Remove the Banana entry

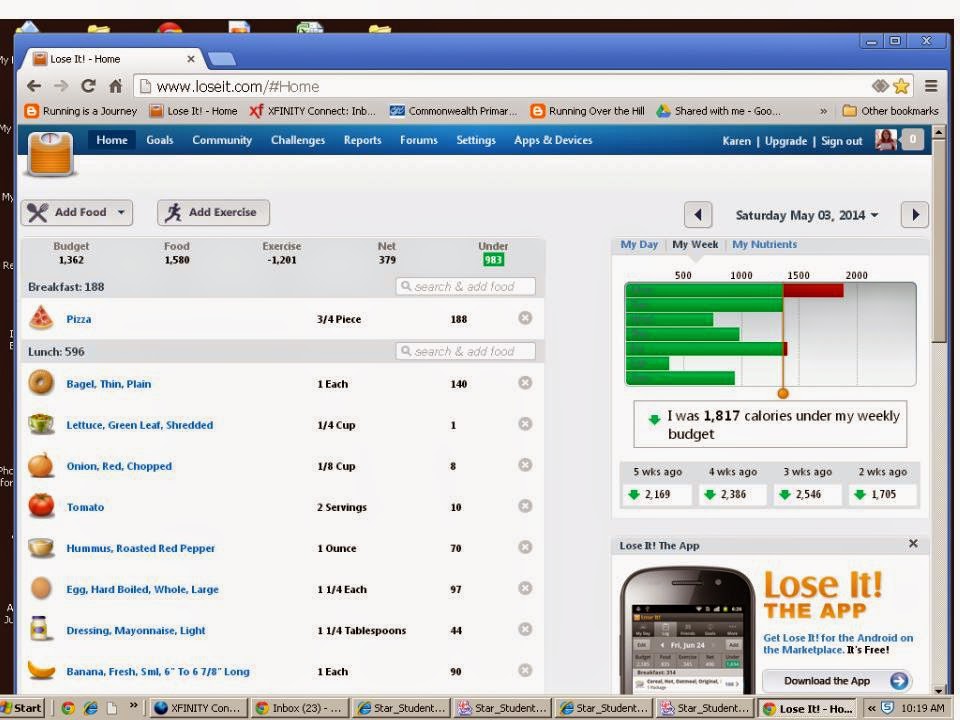[525, 670]
